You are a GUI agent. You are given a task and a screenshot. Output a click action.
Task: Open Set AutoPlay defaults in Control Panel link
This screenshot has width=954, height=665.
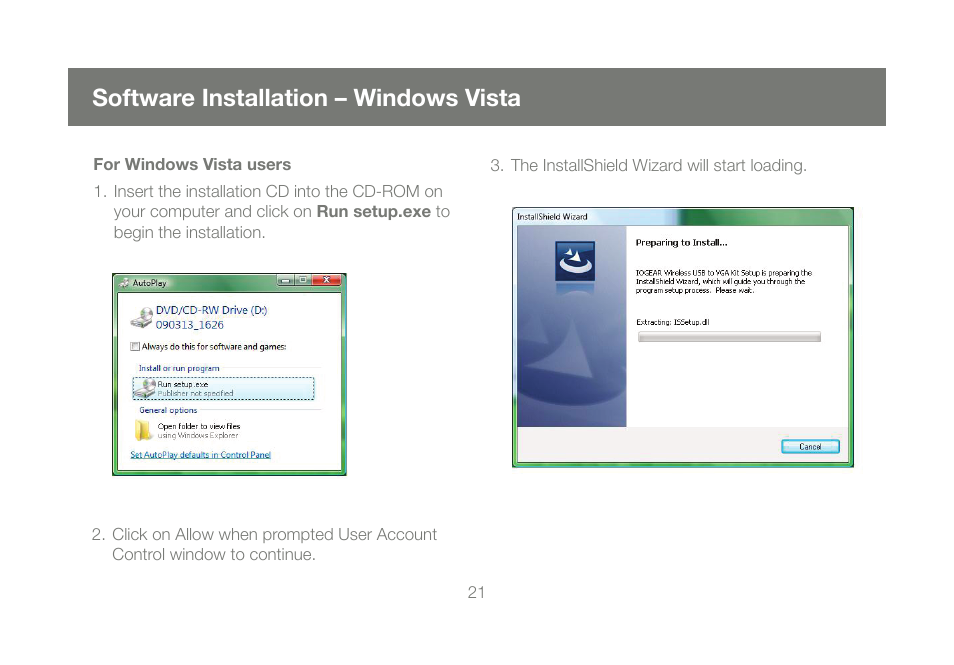click(200, 454)
